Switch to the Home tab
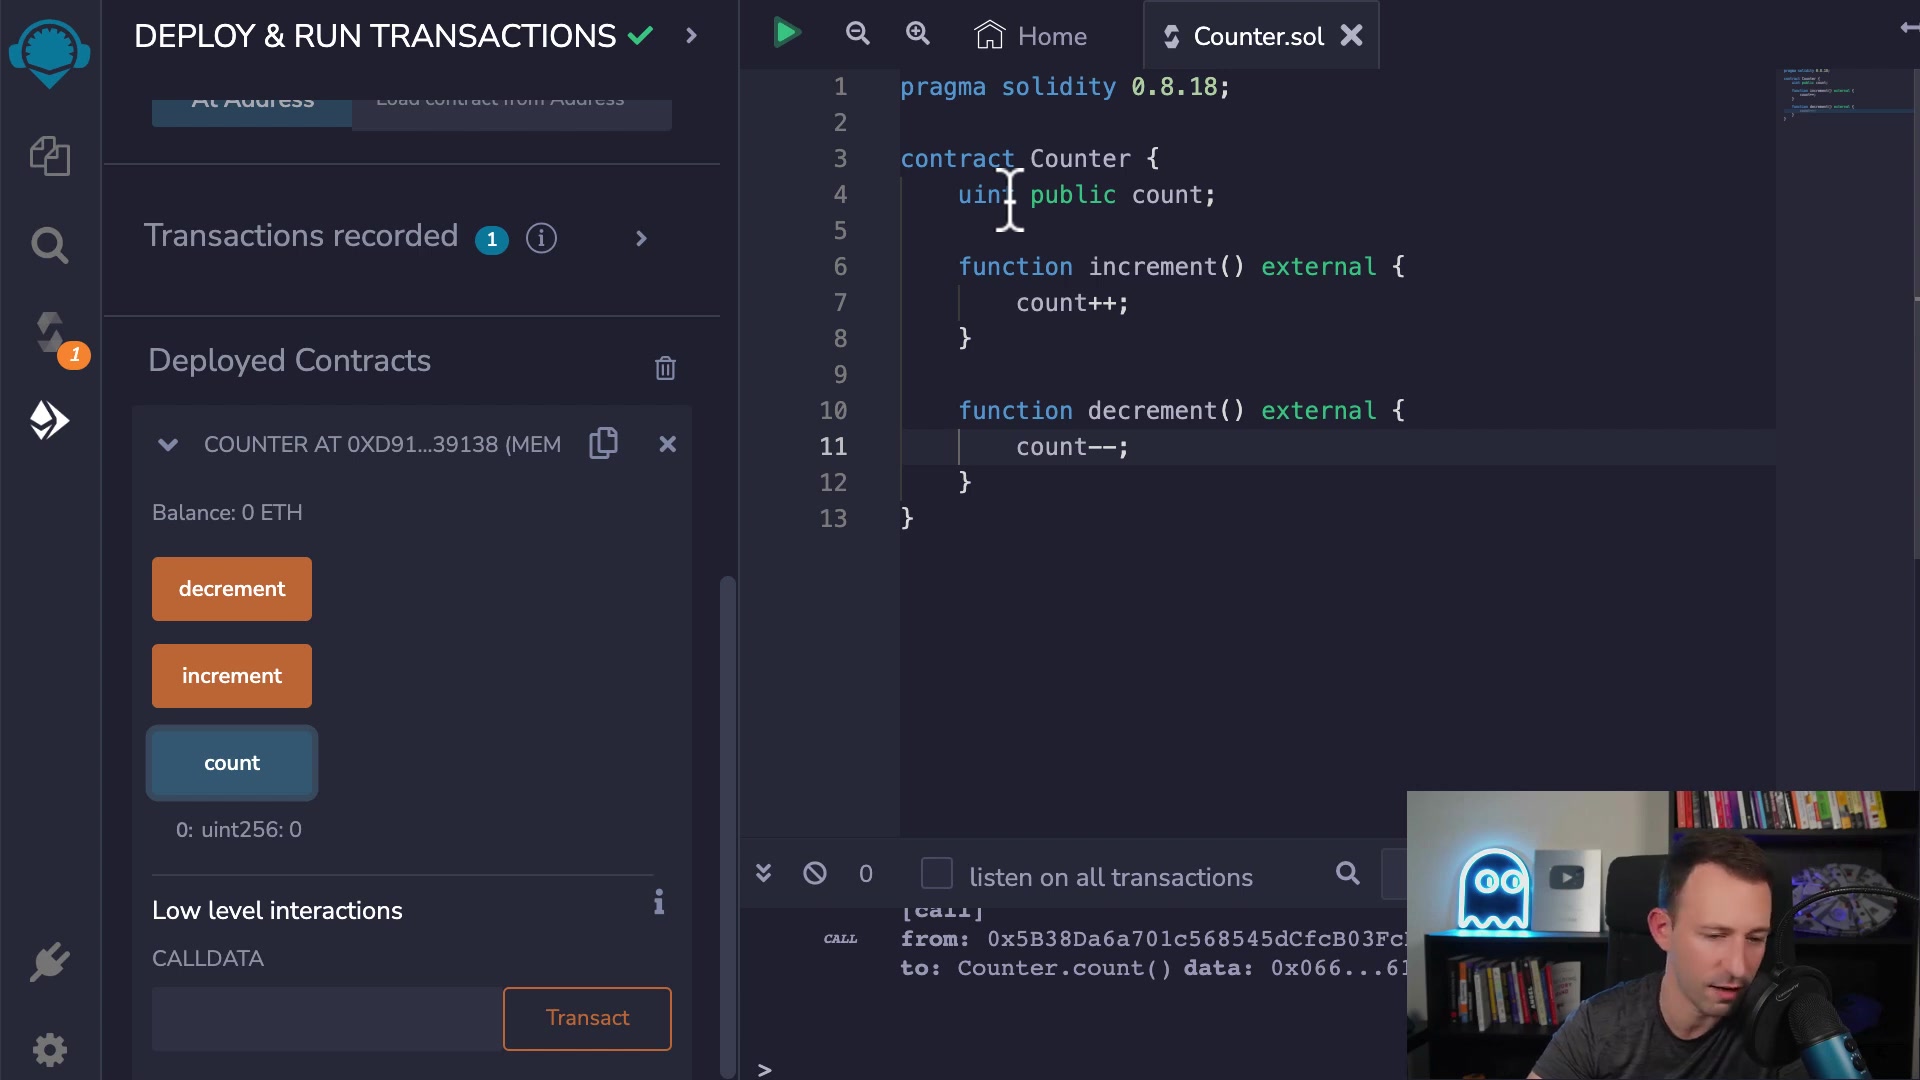The height and width of the screenshot is (1080, 1920). coord(1031,35)
